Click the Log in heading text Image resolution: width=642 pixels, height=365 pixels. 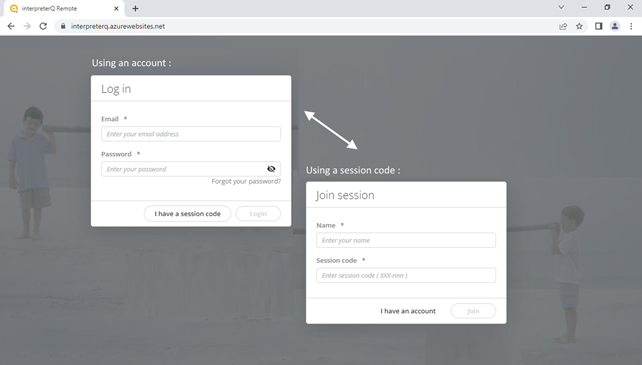click(x=116, y=89)
